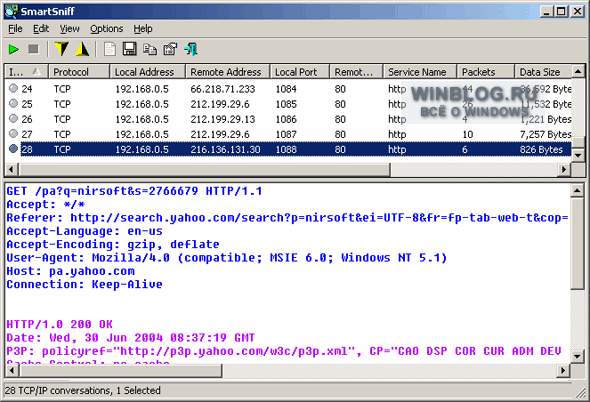Click the Accept-Language: en-us line
Screen dimensions: 590x402
84,231
